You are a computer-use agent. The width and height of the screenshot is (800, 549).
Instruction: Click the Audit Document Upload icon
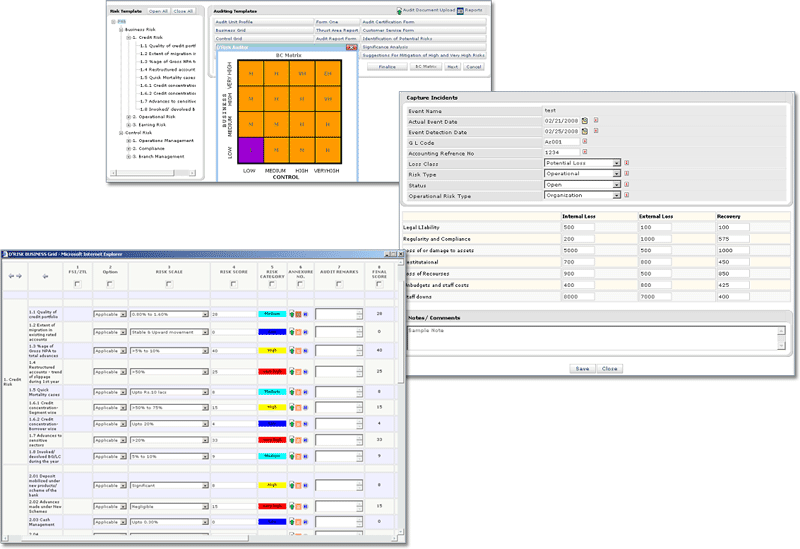pyautogui.click(x=396, y=9)
